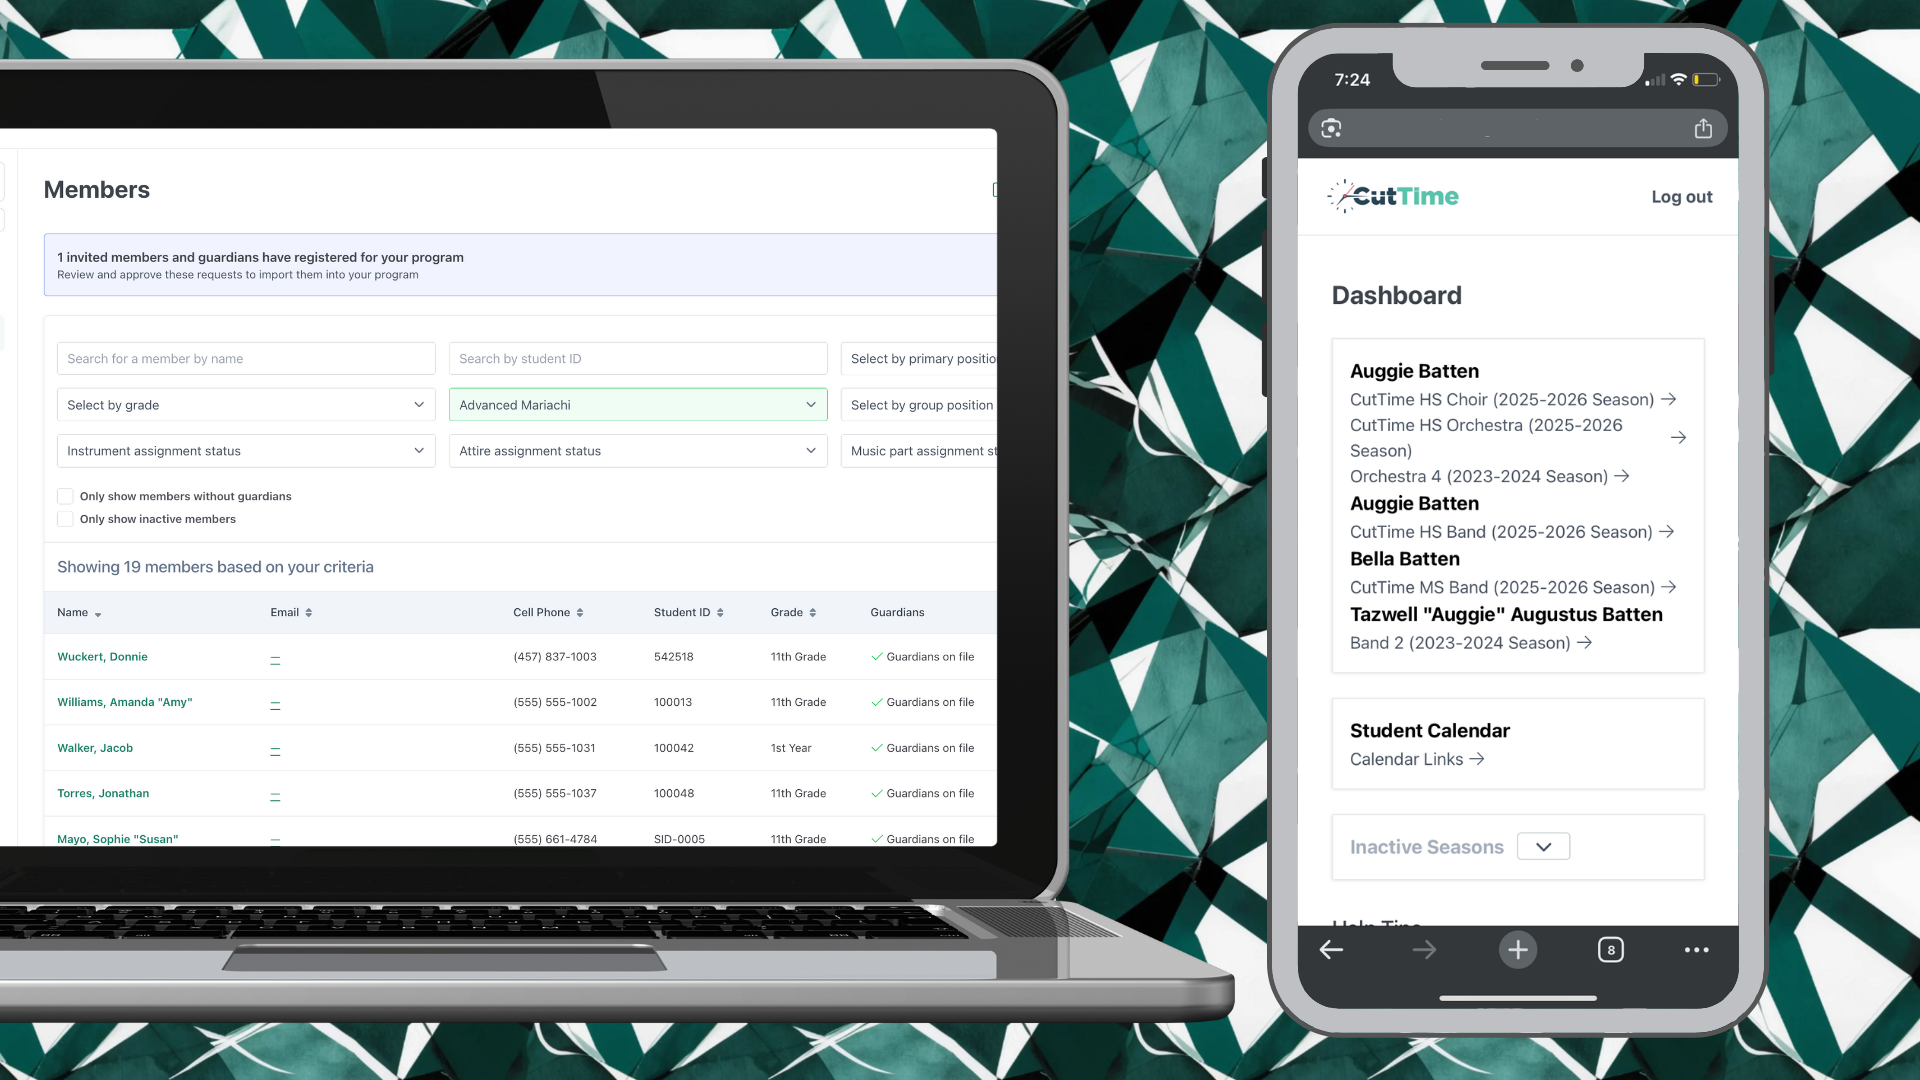Viewport: 1920px width, 1080px height.
Task: Click the 'Search by student ID' field
Action: pyautogui.click(x=638, y=358)
